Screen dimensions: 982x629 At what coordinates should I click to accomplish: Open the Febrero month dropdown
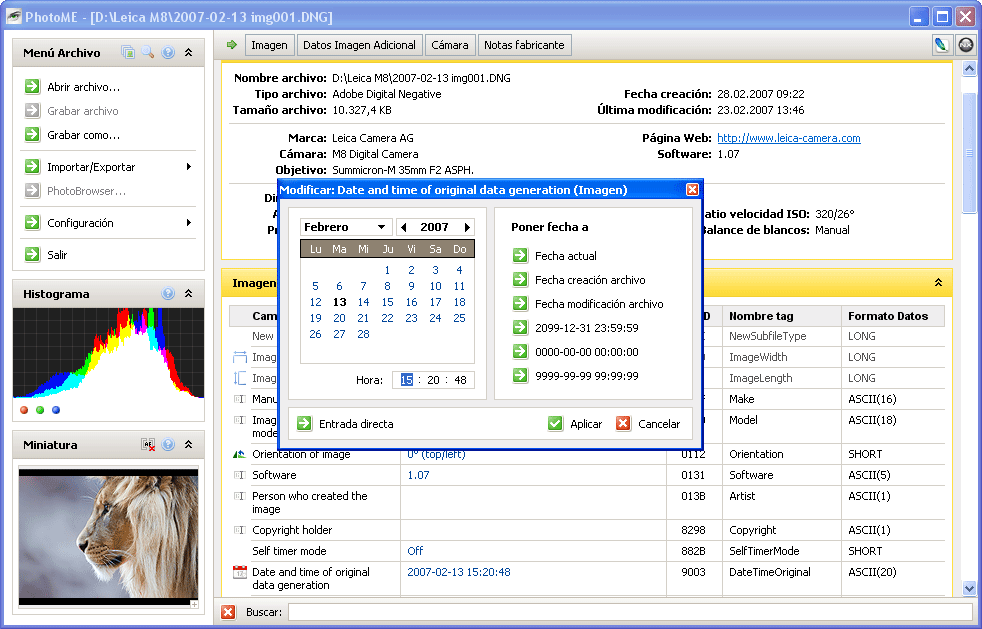point(346,227)
